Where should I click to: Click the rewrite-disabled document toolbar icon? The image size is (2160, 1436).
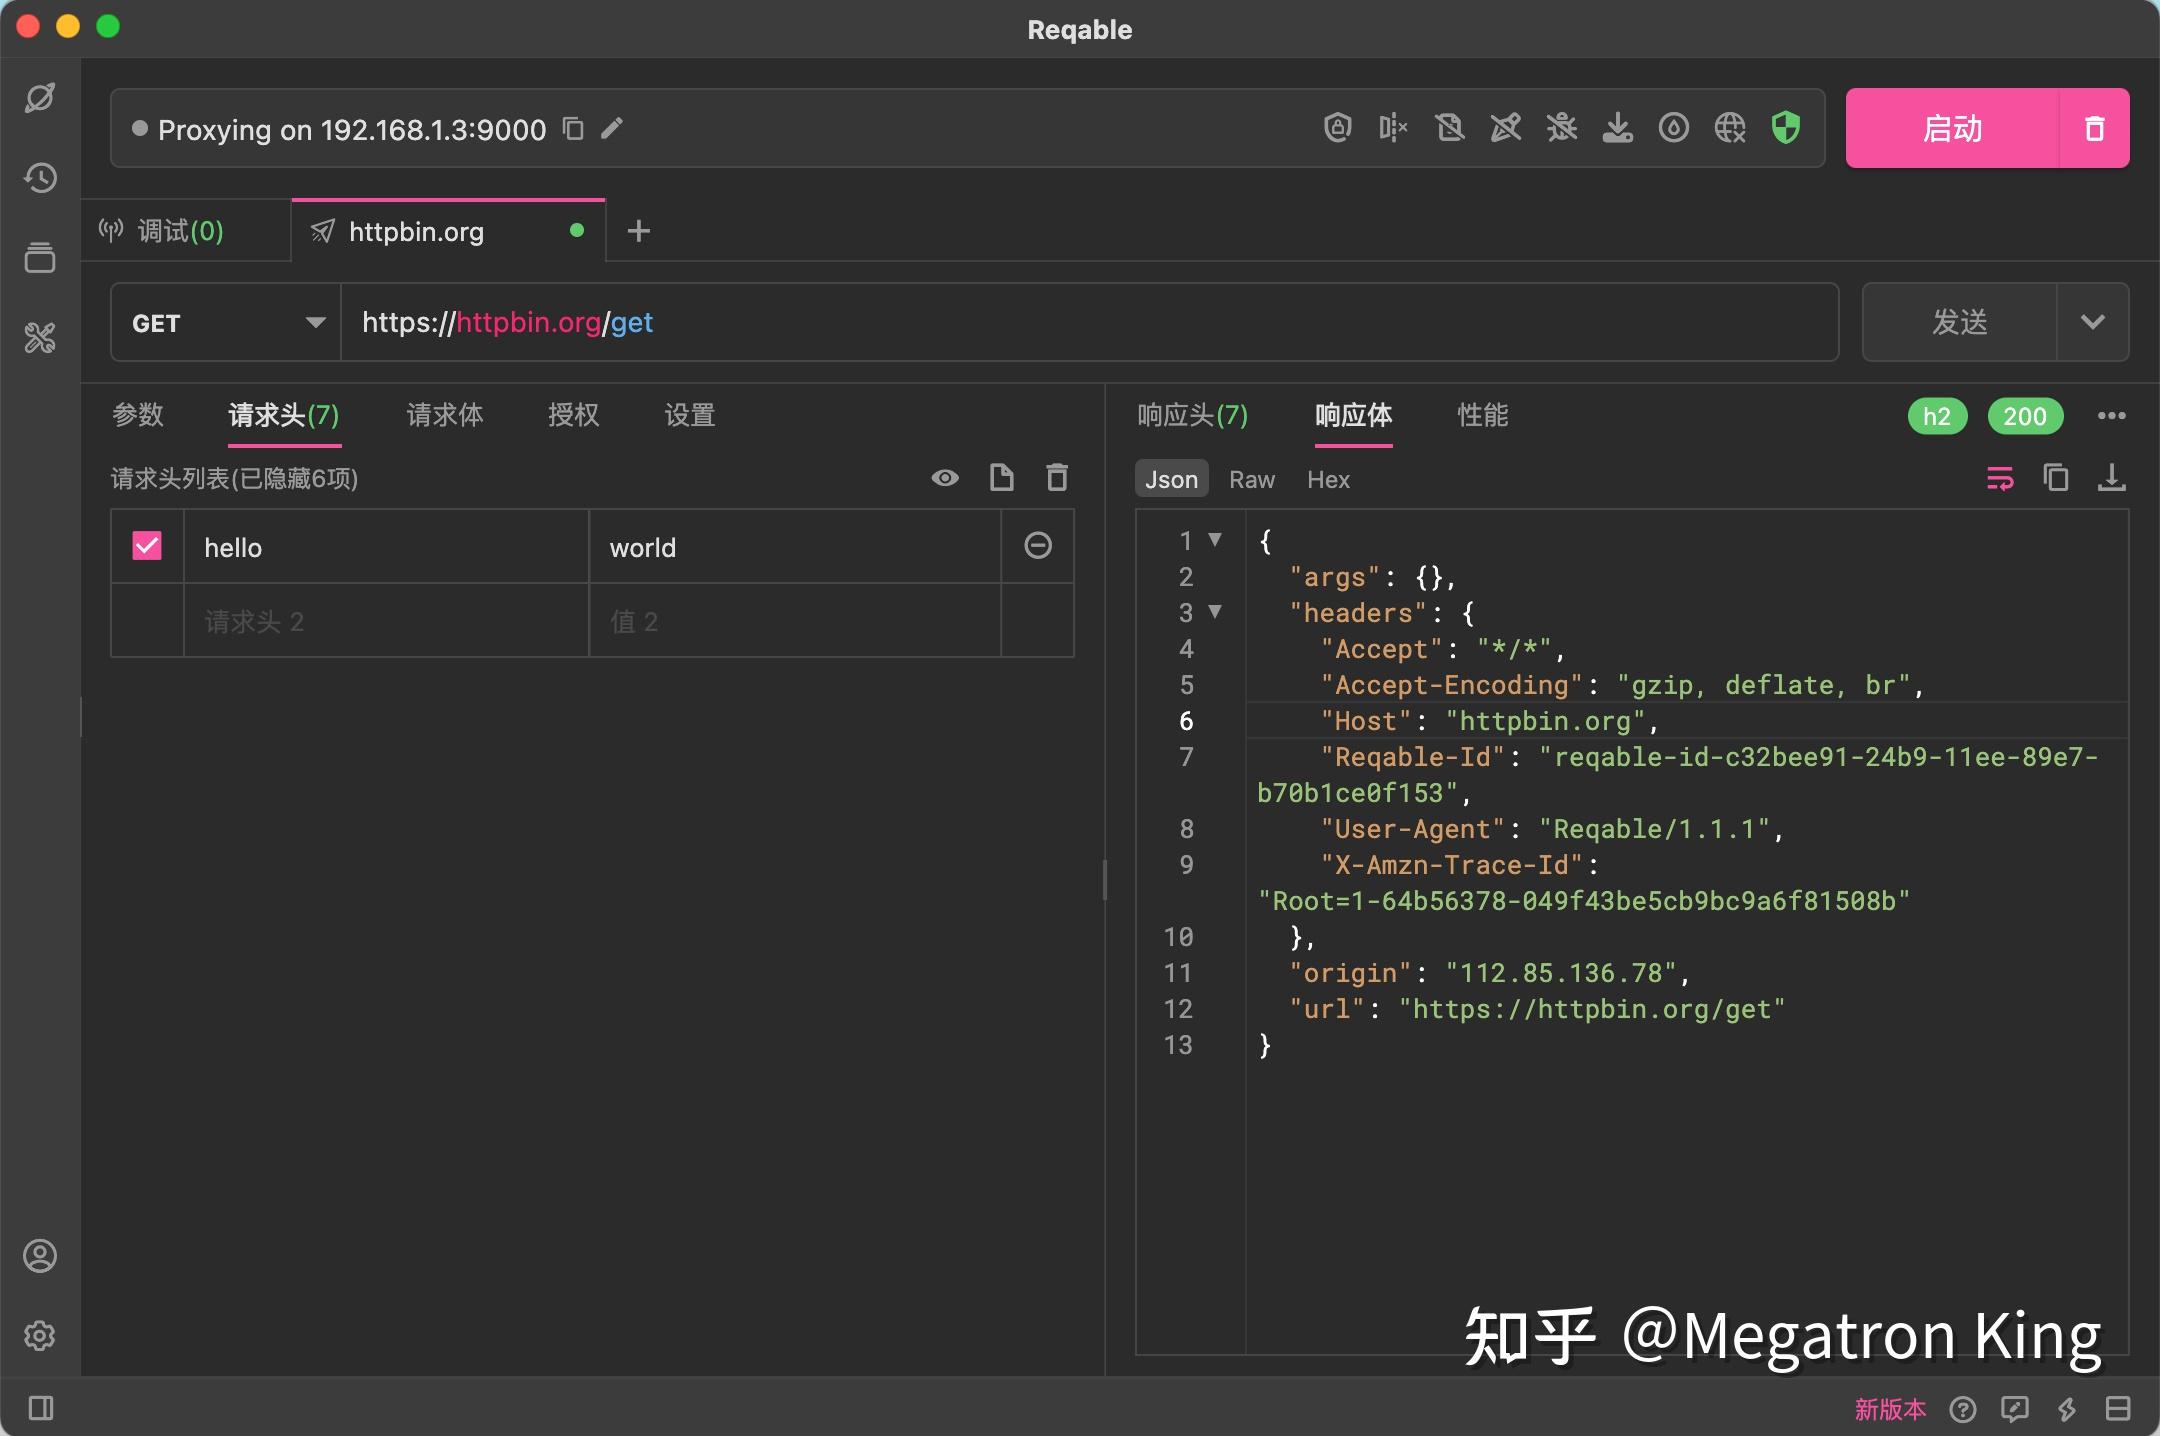[1449, 128]
